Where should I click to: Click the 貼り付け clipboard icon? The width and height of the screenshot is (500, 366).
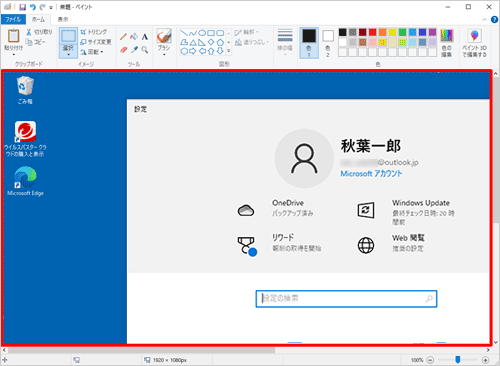pyautogui.click(x=13, y=36)
